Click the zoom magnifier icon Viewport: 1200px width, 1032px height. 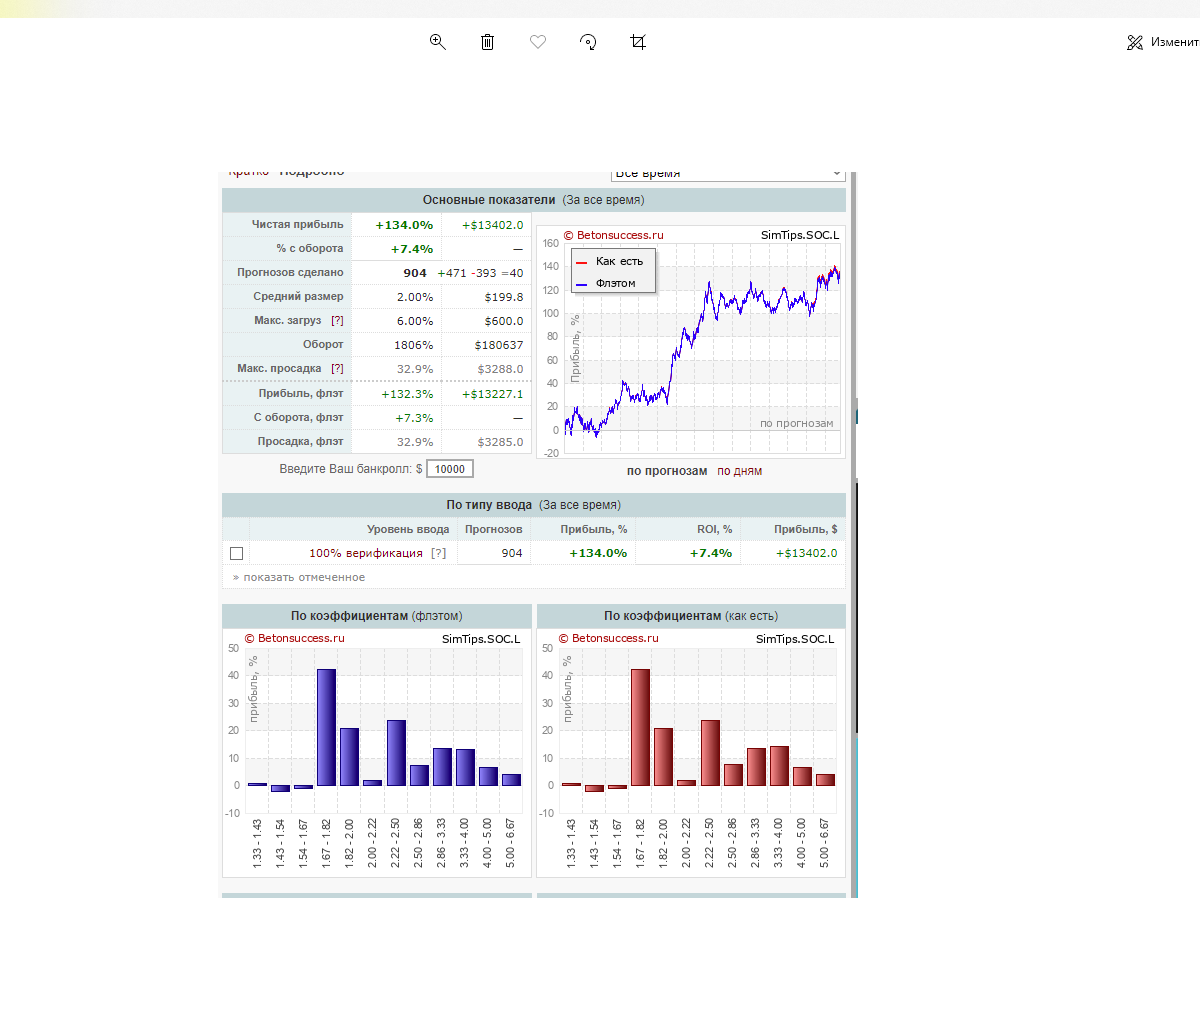437,42
